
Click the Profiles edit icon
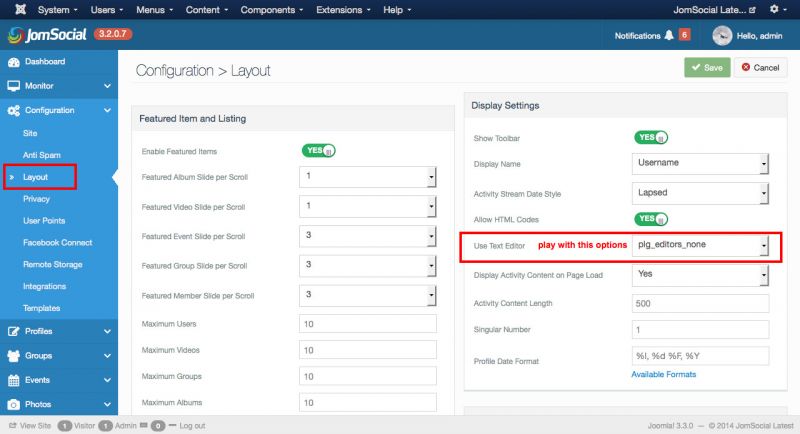click(14, 331)
